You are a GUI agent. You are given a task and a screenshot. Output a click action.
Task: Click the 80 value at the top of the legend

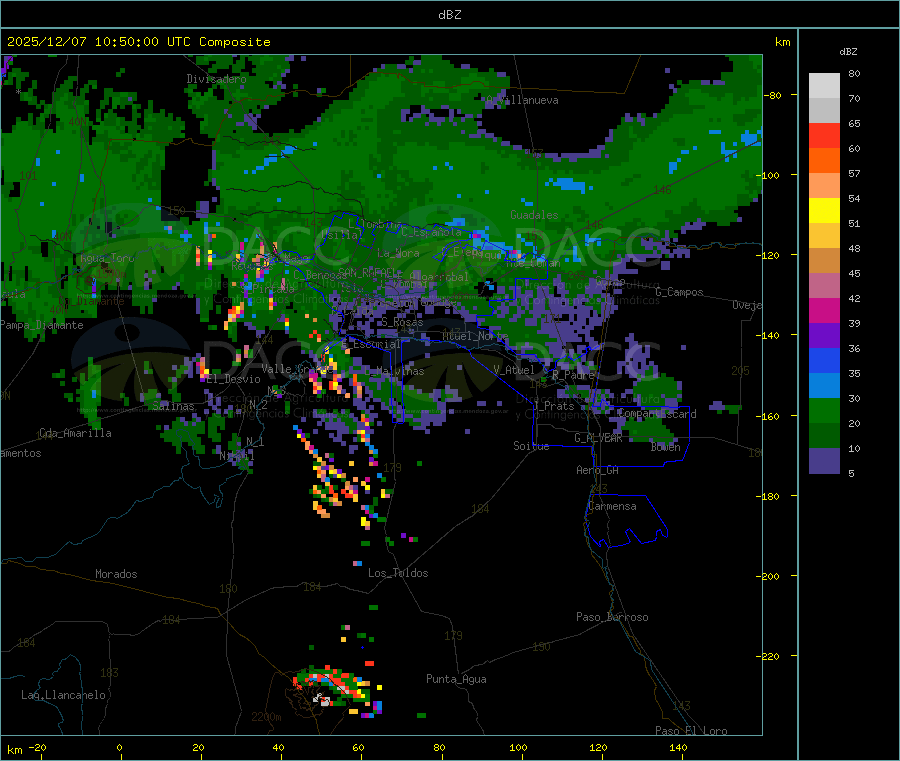tap(854, 73)
